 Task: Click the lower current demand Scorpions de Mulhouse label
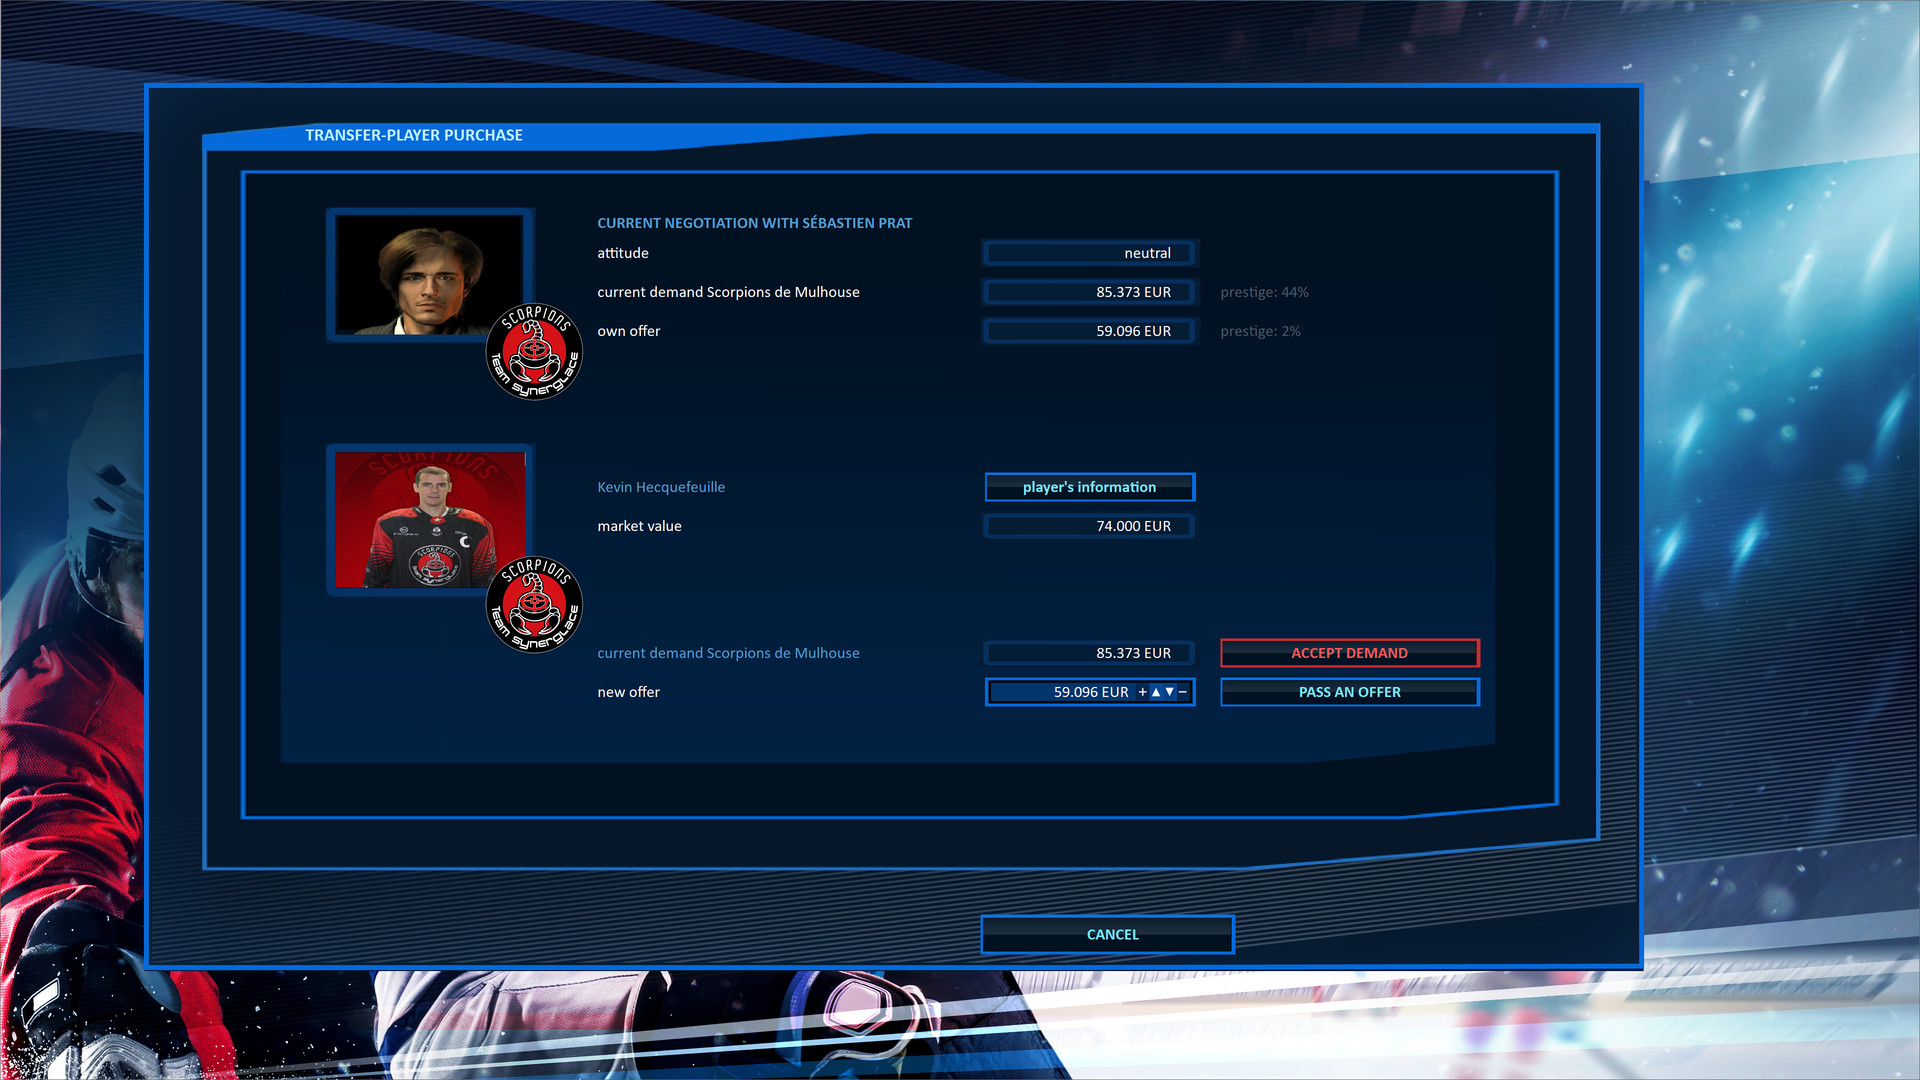point(728,653)
